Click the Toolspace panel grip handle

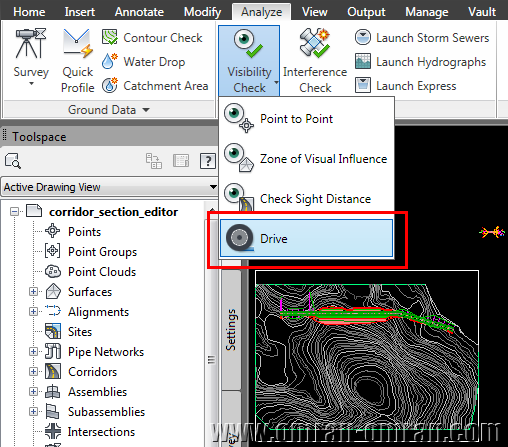point(5,136)
